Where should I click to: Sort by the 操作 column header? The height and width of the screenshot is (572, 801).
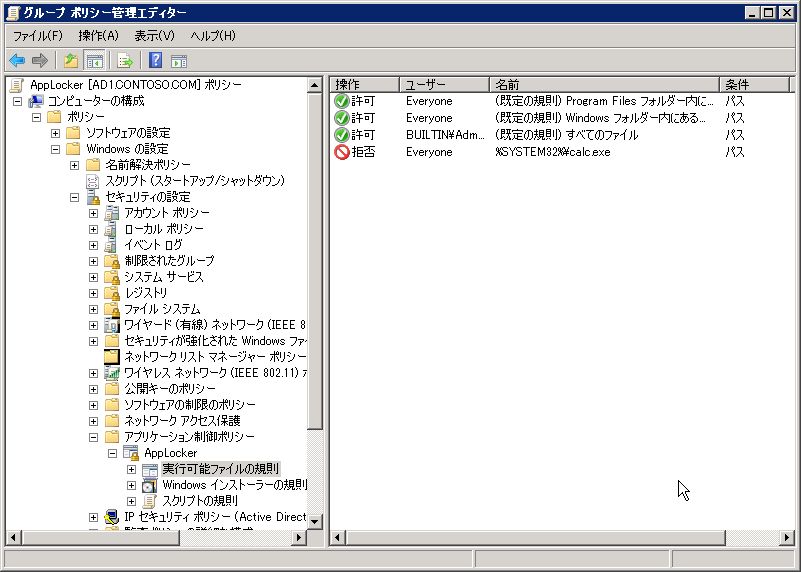pyautogui.click(x=365, y=84)
